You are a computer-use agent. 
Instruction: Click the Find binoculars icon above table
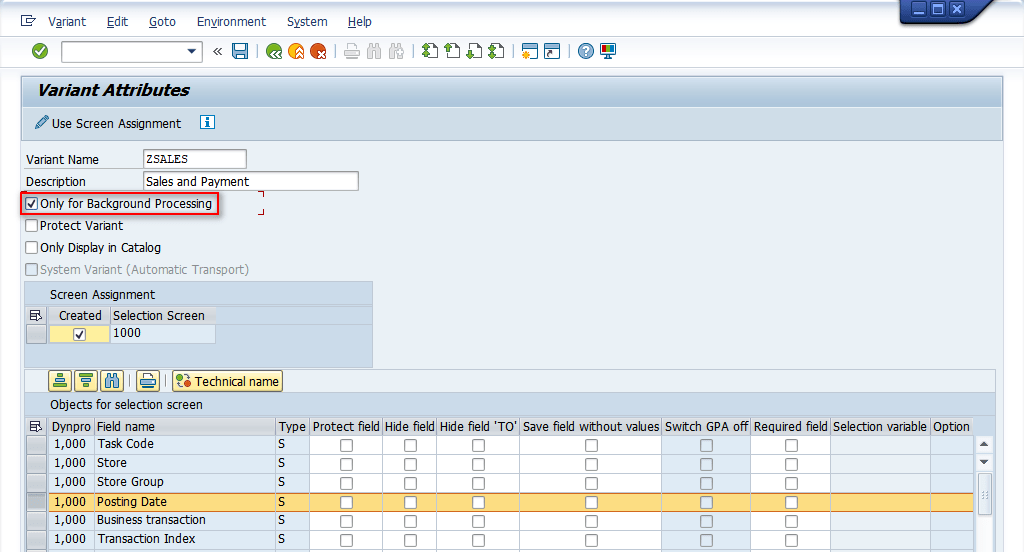click(111, 381)
